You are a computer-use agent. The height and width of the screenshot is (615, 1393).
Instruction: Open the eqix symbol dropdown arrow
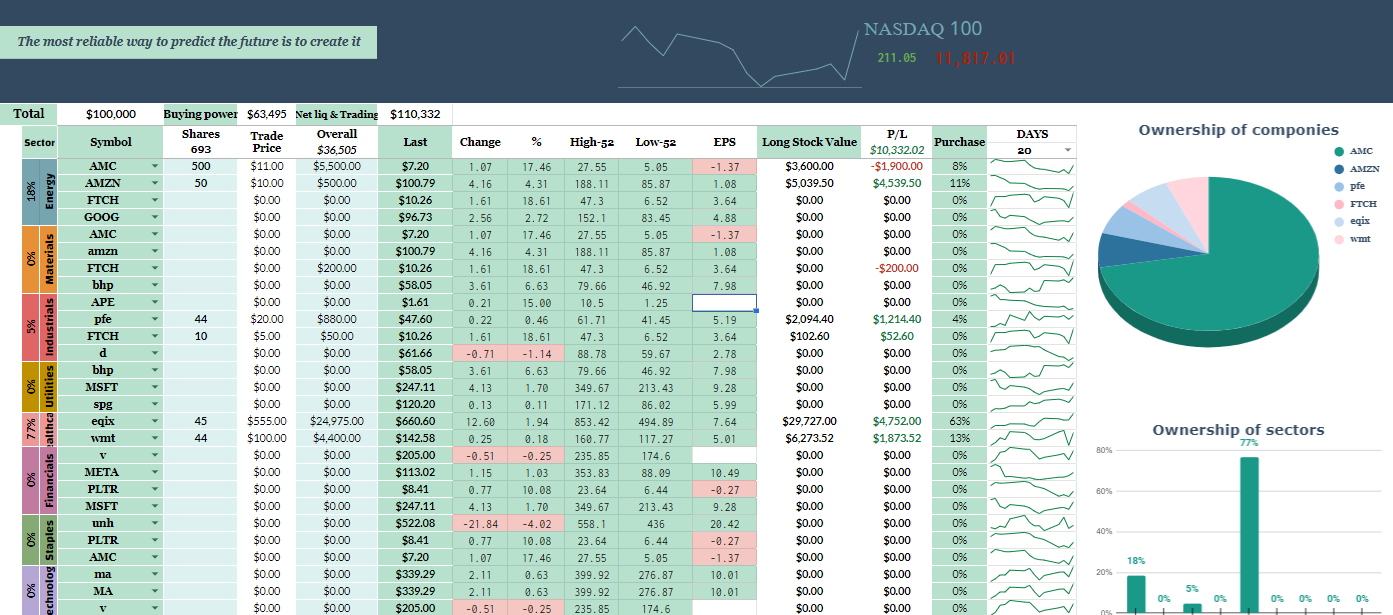tap(154, 421)
